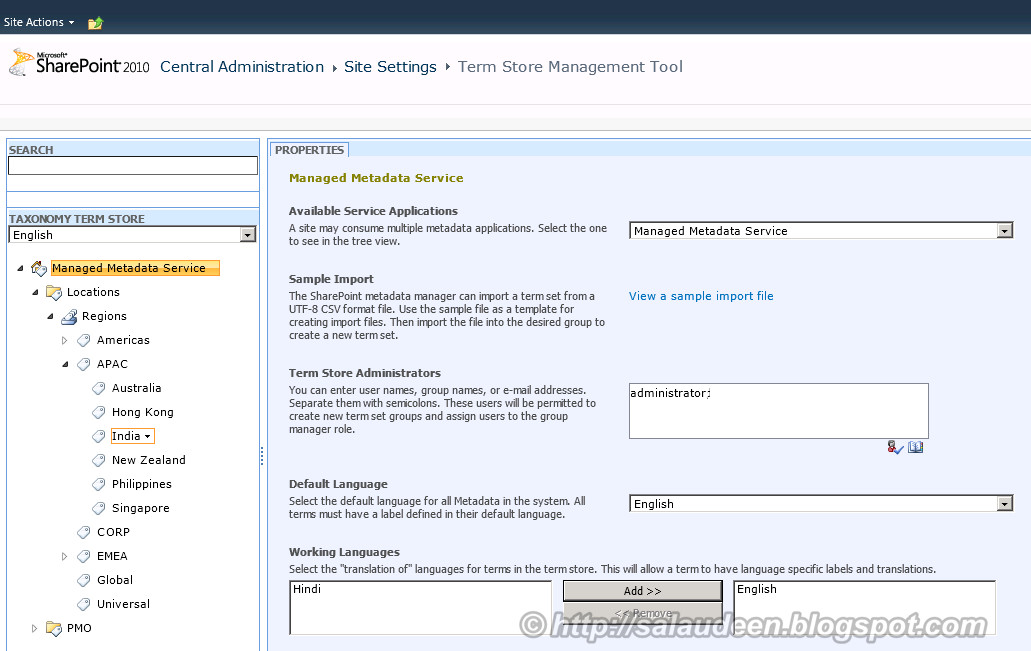This screenshot has height=651, width=1031.
Task: Click the Americas term tag icon
Action: pyautogui.click(x=84, y=340)
